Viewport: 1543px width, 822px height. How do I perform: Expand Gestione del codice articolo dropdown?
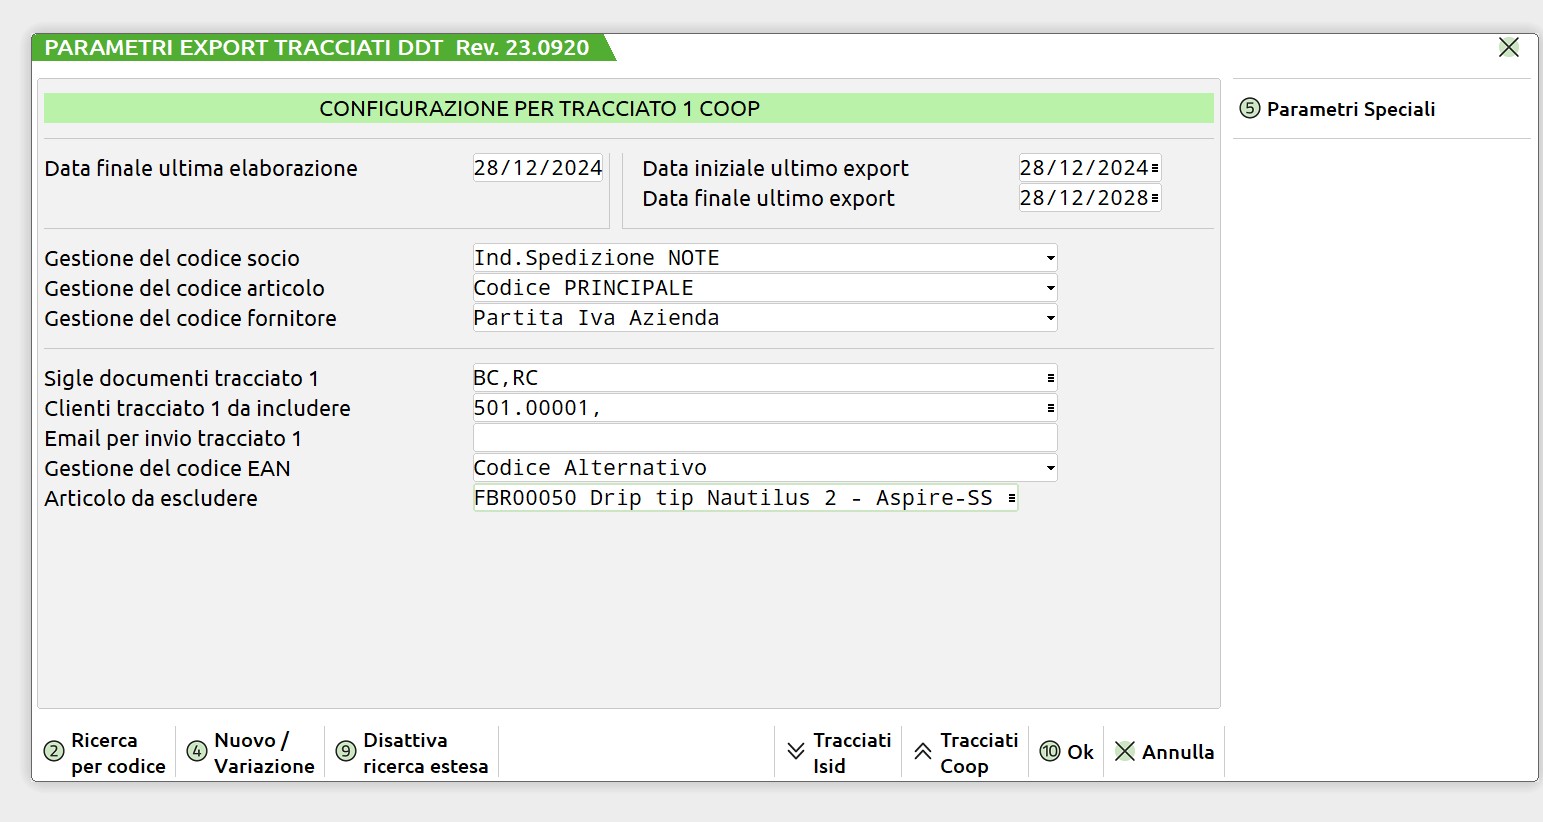1050,288
